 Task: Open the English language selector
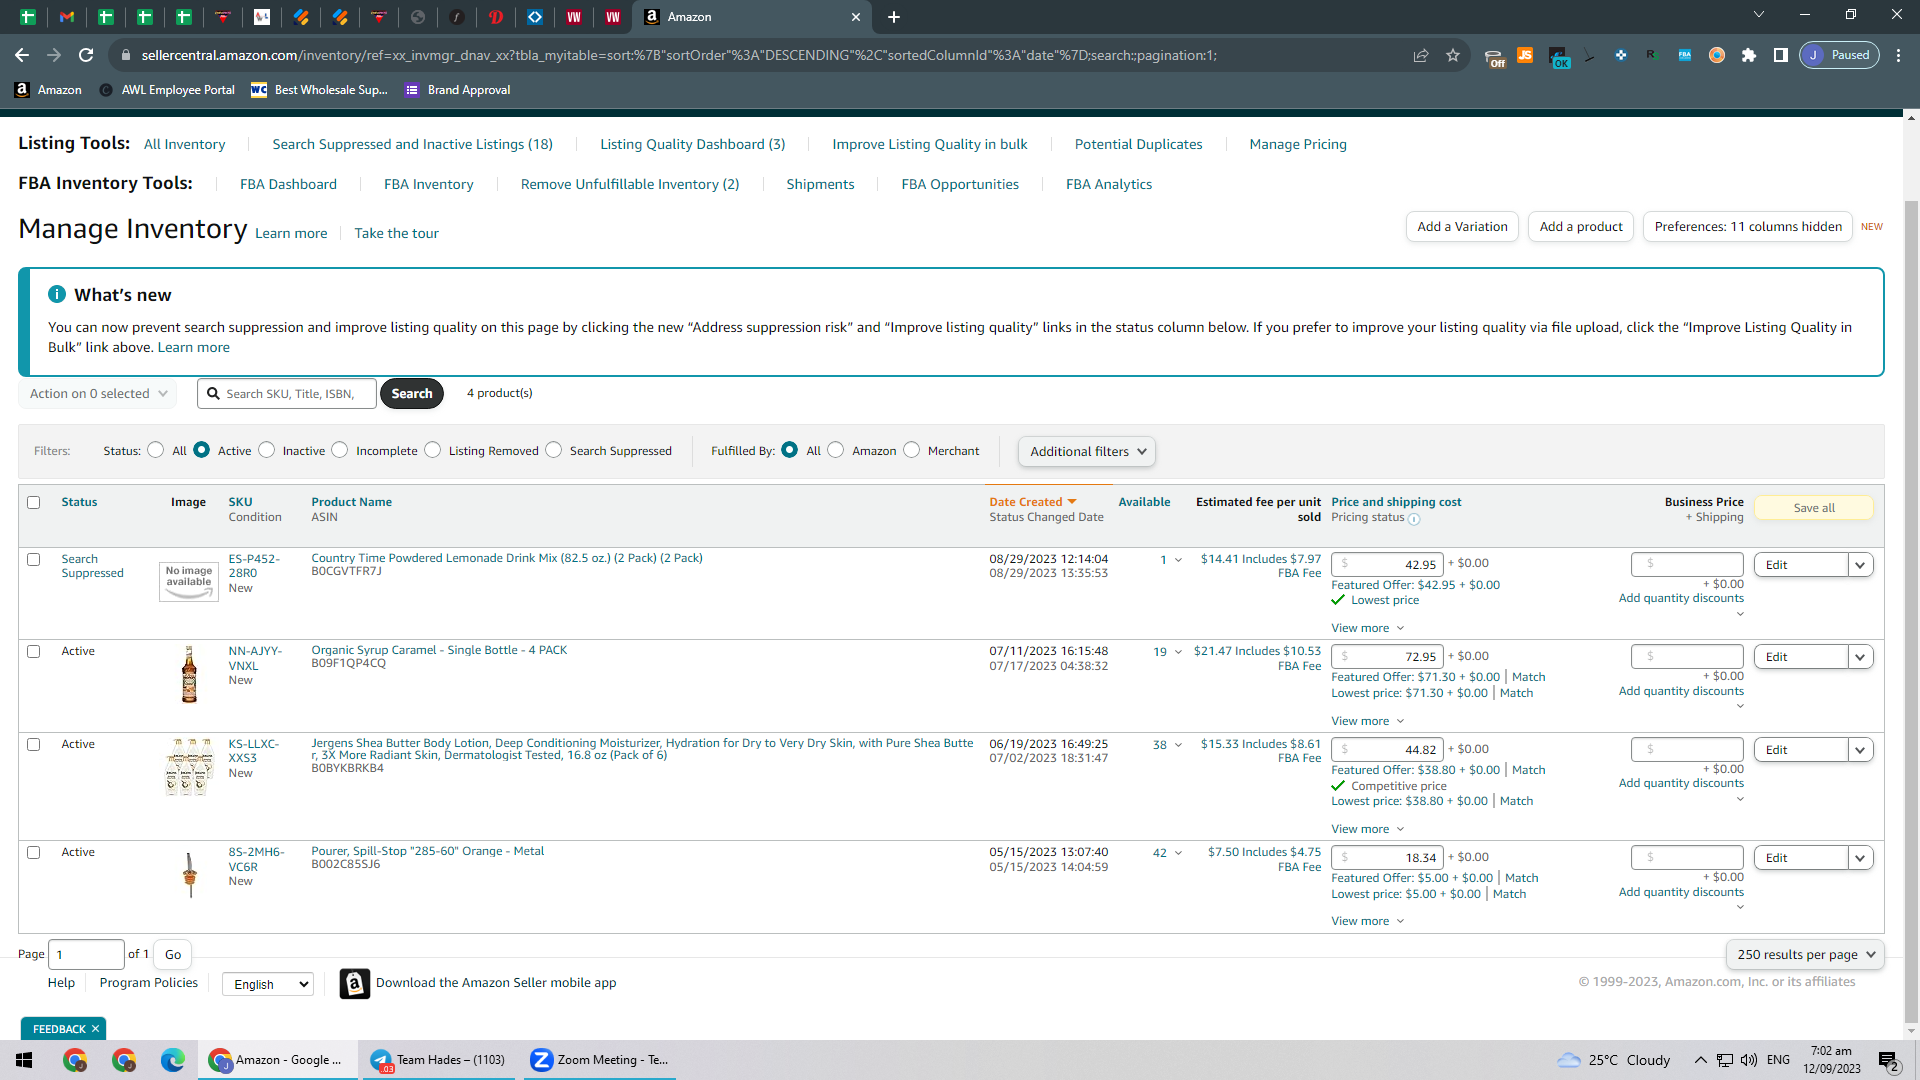tap(268, 984)
